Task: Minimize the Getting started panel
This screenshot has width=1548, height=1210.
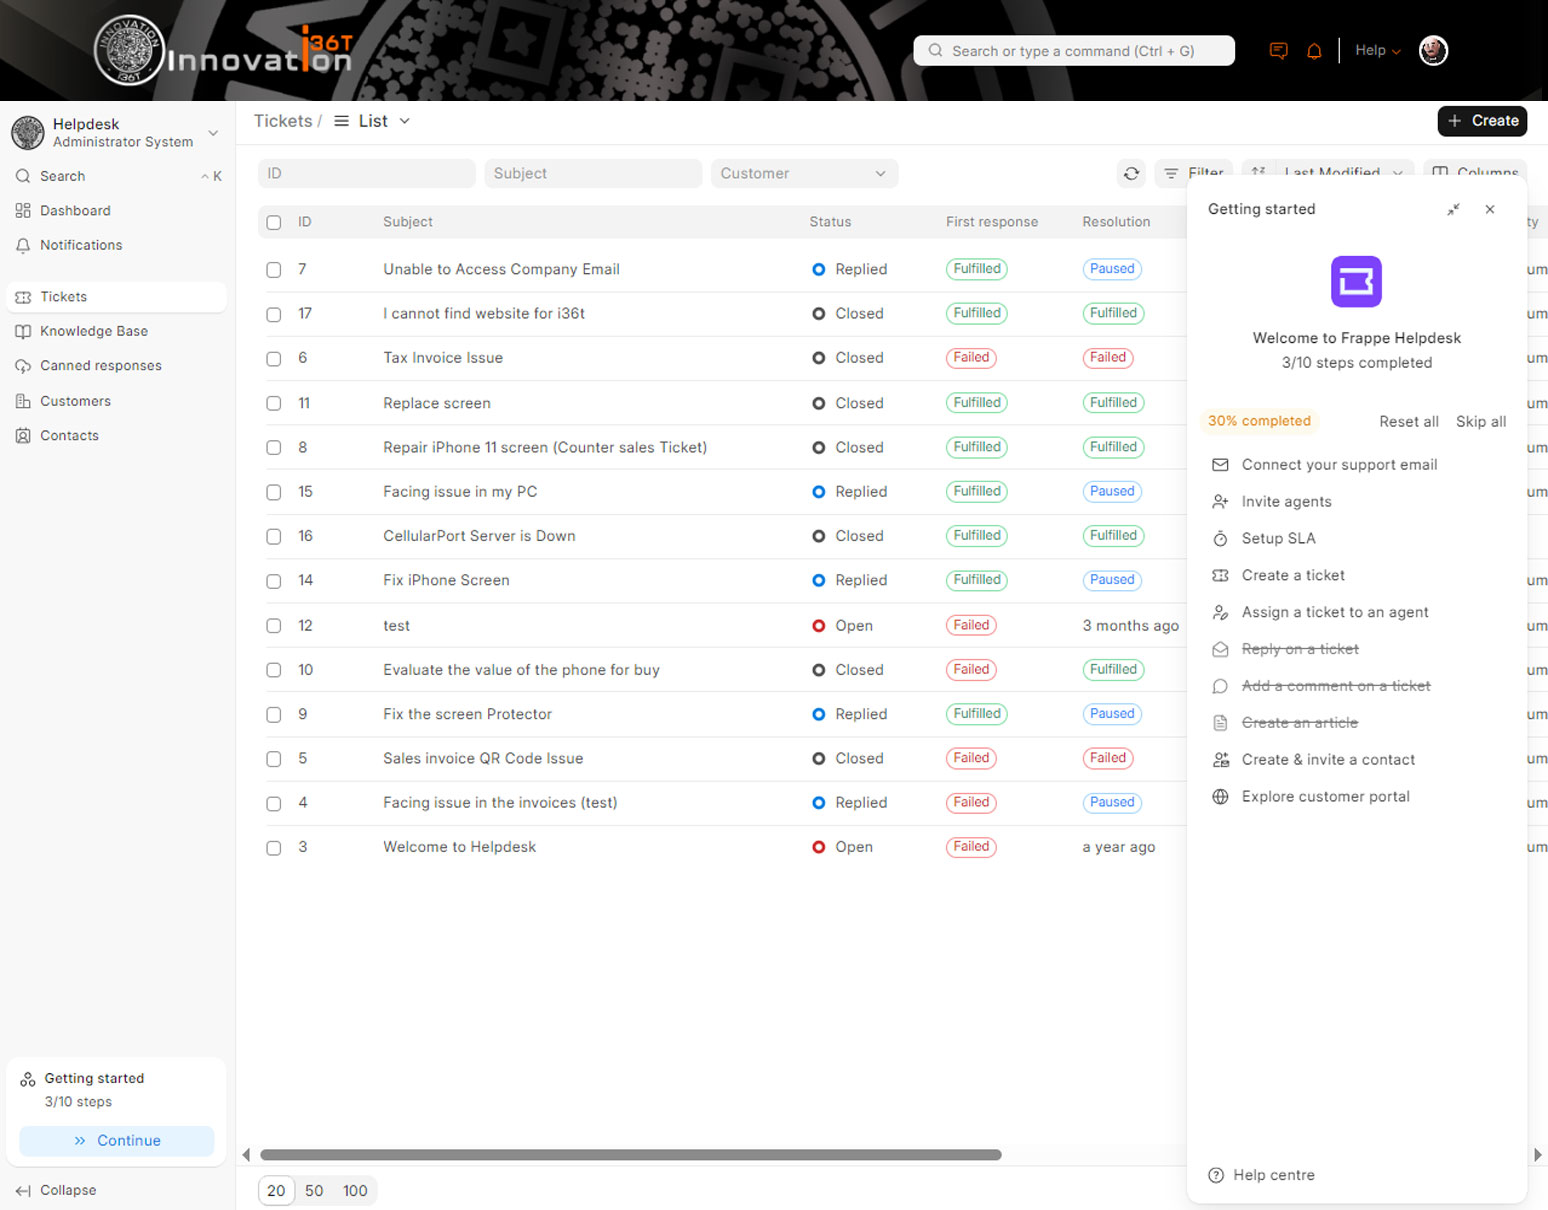Action: click(1453, 209)
